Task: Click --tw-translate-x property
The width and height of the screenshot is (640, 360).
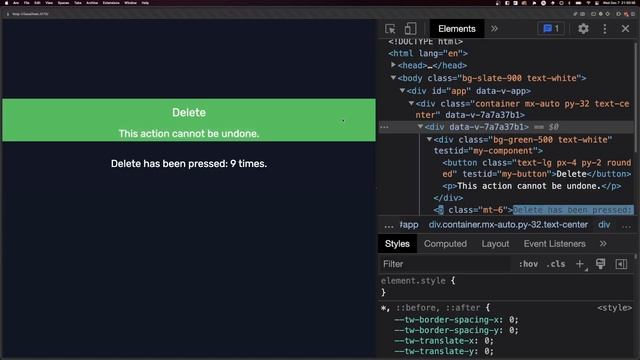Action: pyautogui.click(x=443, y=341)
